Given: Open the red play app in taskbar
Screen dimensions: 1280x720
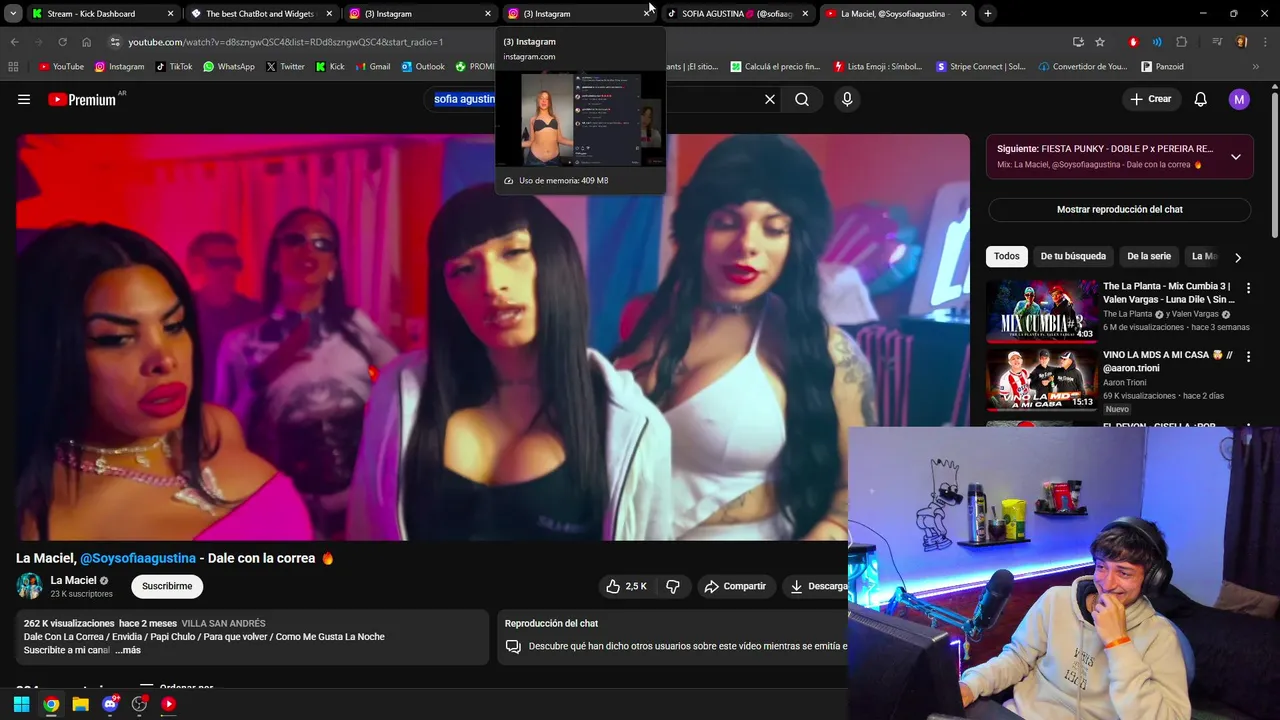Looking at the screenshot, I should click(169, 704).
